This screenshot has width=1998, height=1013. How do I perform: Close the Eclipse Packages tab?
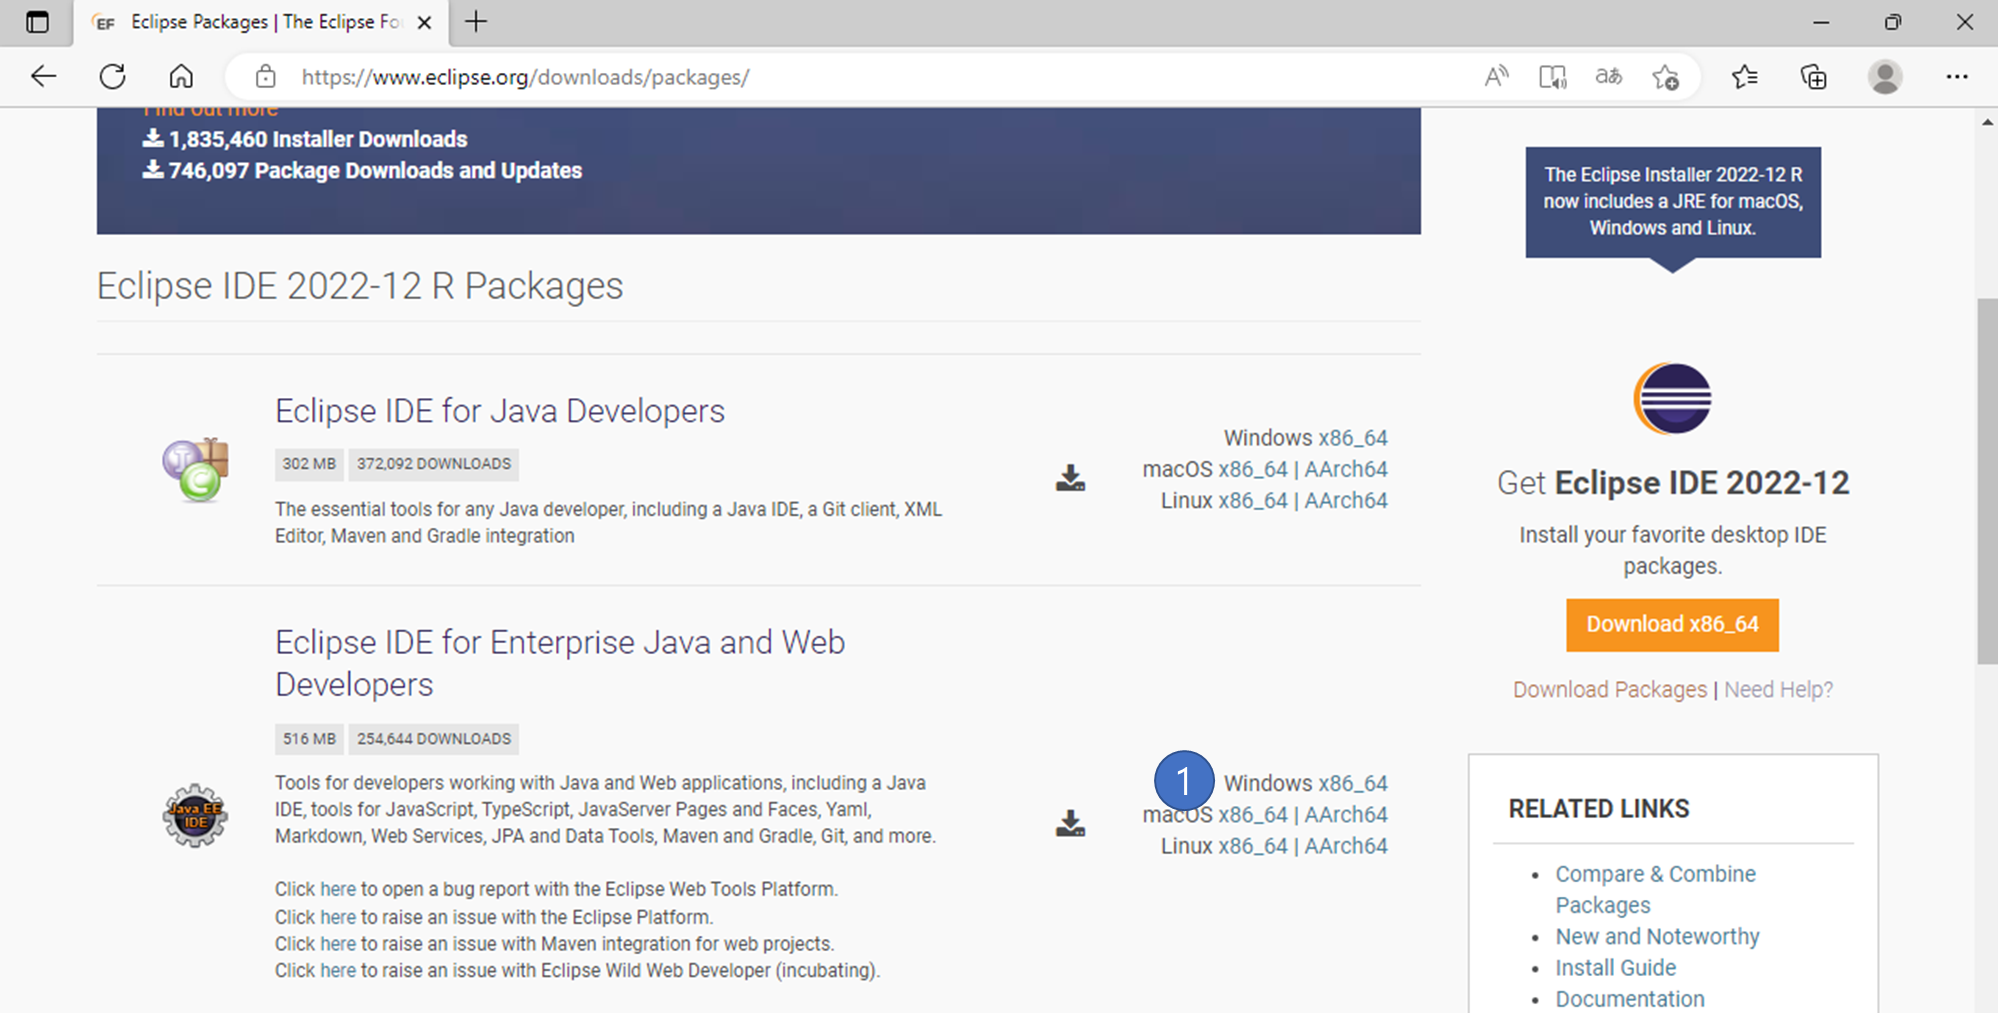point(424,22)
